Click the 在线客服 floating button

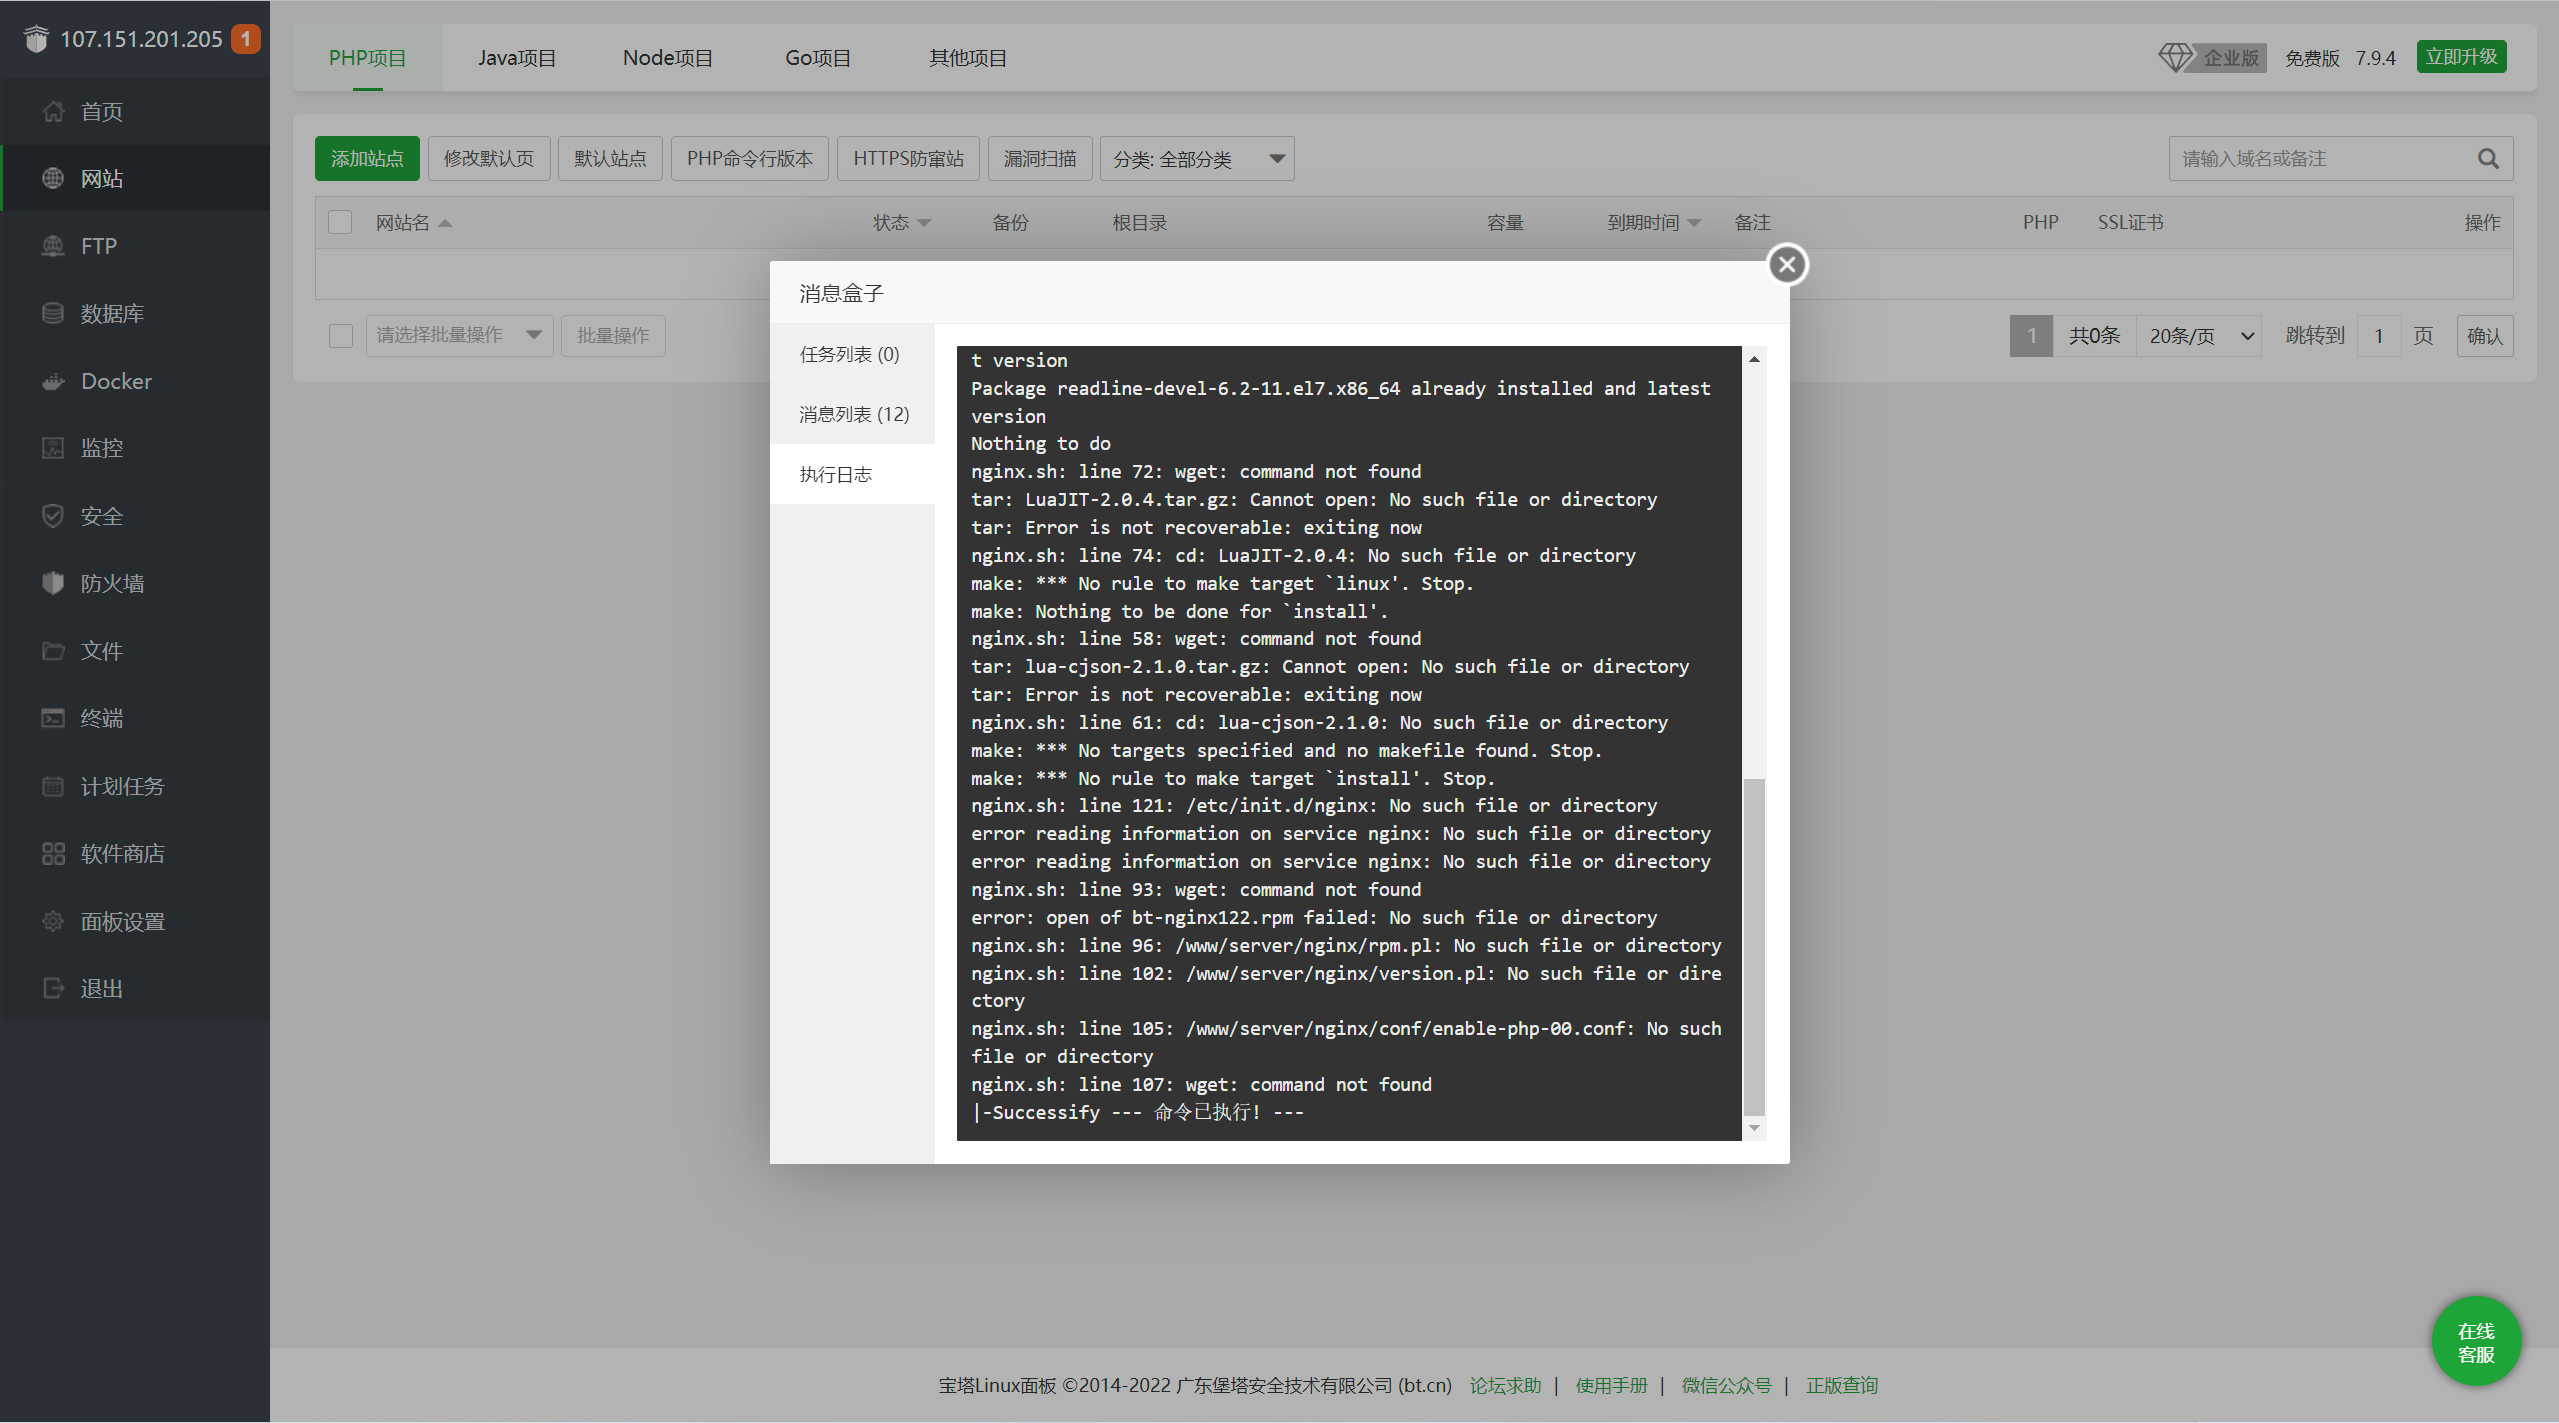(x=2476, y=1342)
